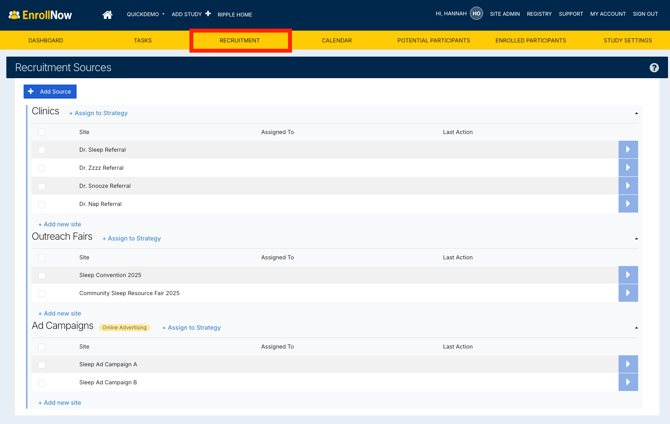This screenshot has height=424, width=670.
Task: Open arrow button for Sleep Convention 2025
Action: [628, 275]
